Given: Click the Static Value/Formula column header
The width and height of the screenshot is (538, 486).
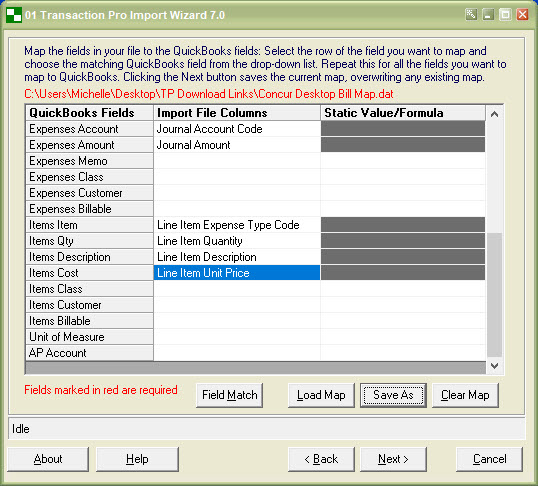Looking at the screenshot, I should click(x=403, y=113).
